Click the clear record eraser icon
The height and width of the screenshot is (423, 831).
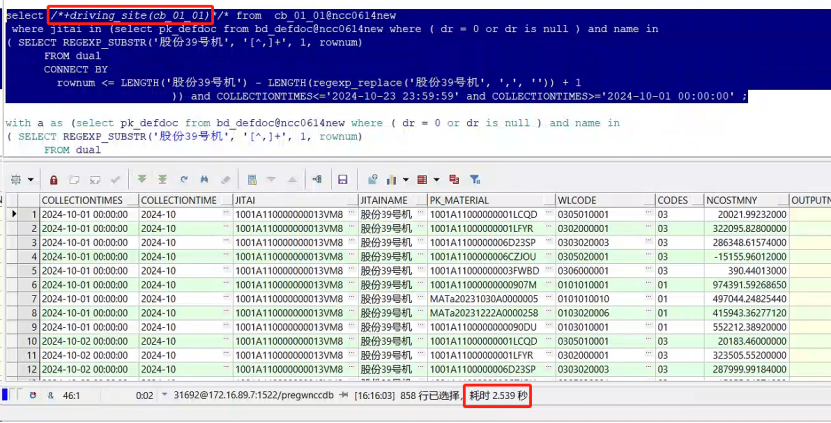pyautogui.click(x=225, y=180)
